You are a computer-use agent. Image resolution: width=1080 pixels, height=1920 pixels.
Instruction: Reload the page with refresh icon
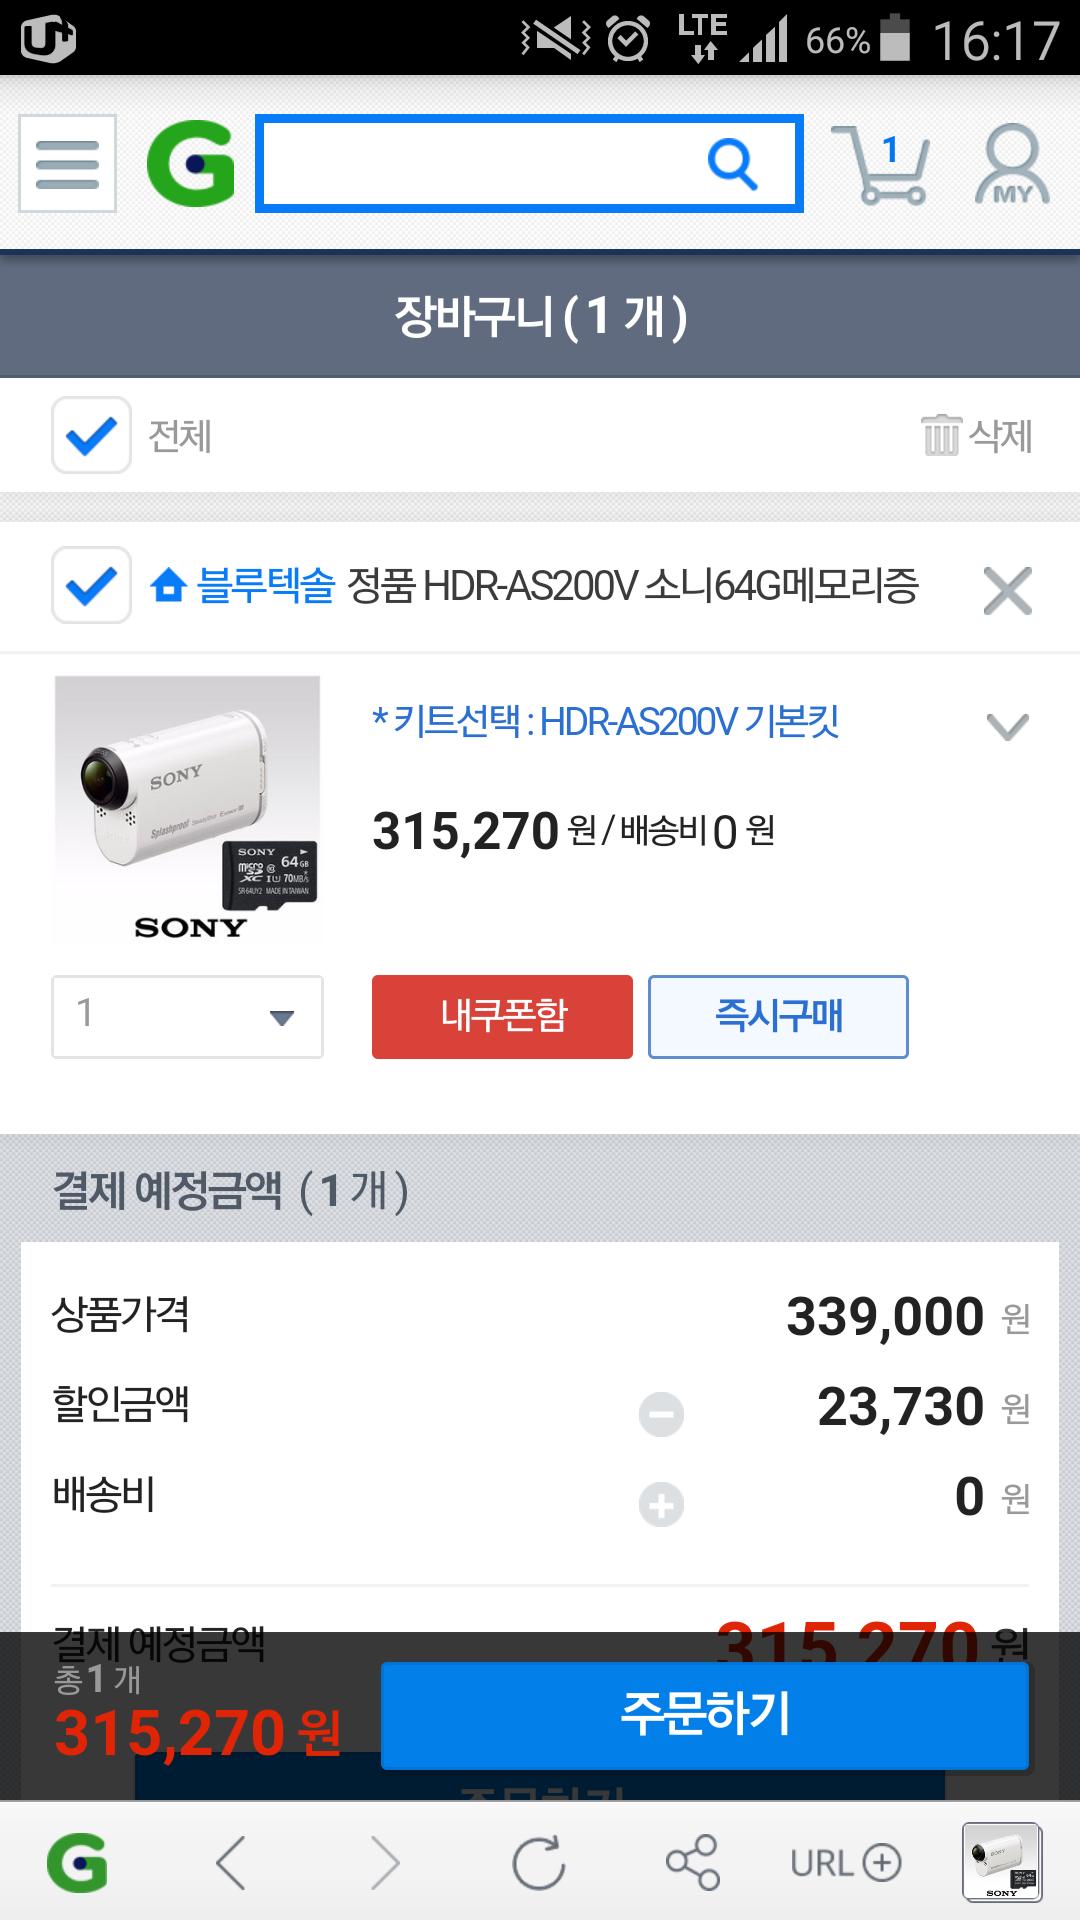538,1863
